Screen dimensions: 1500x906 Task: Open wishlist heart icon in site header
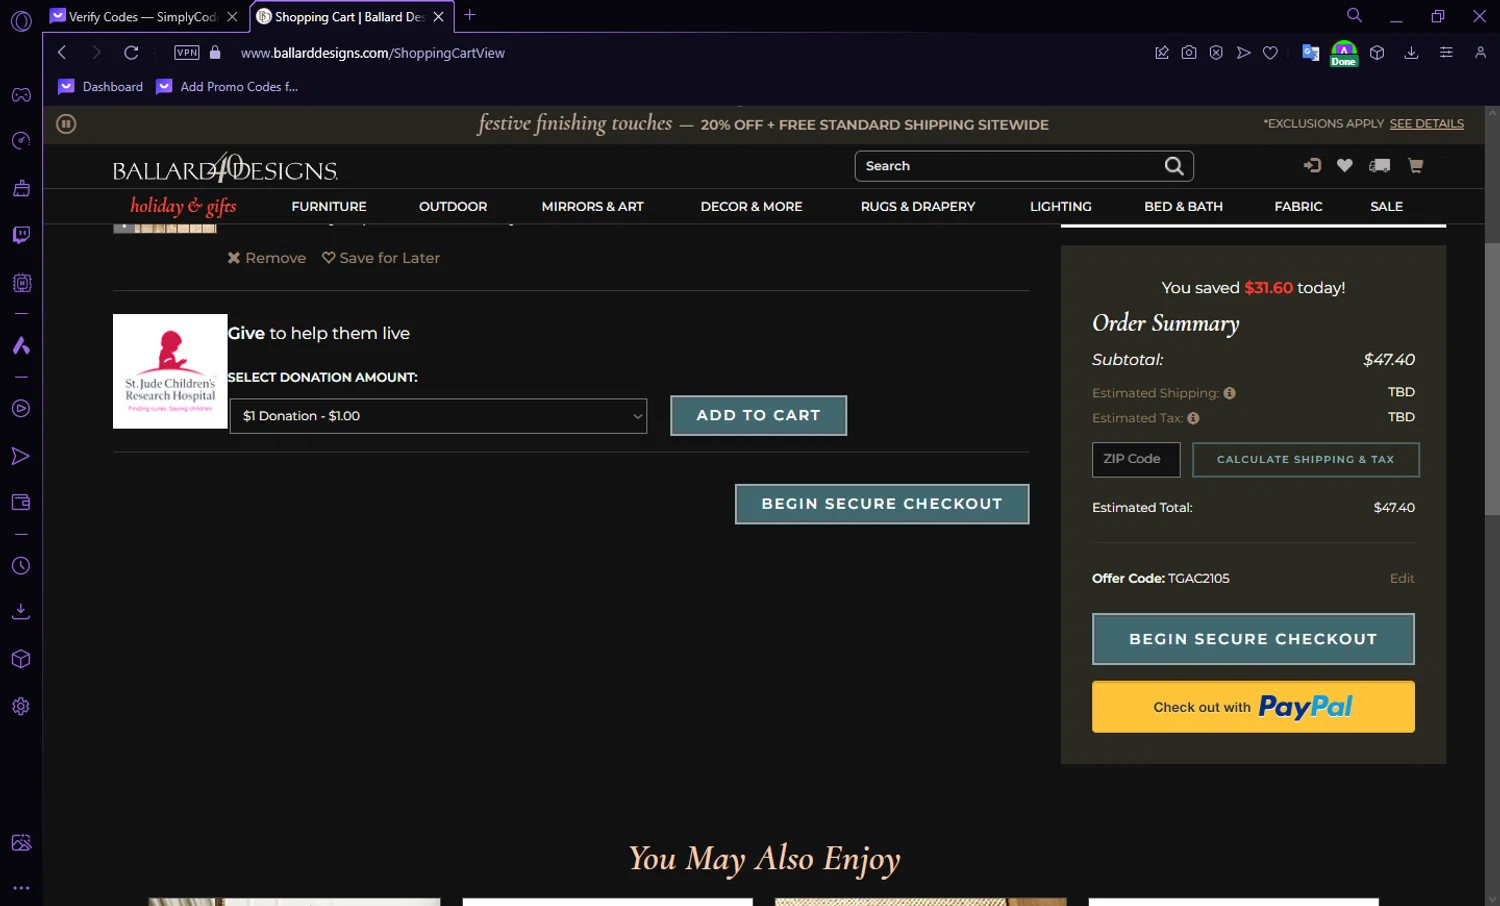pos(1344,166)
